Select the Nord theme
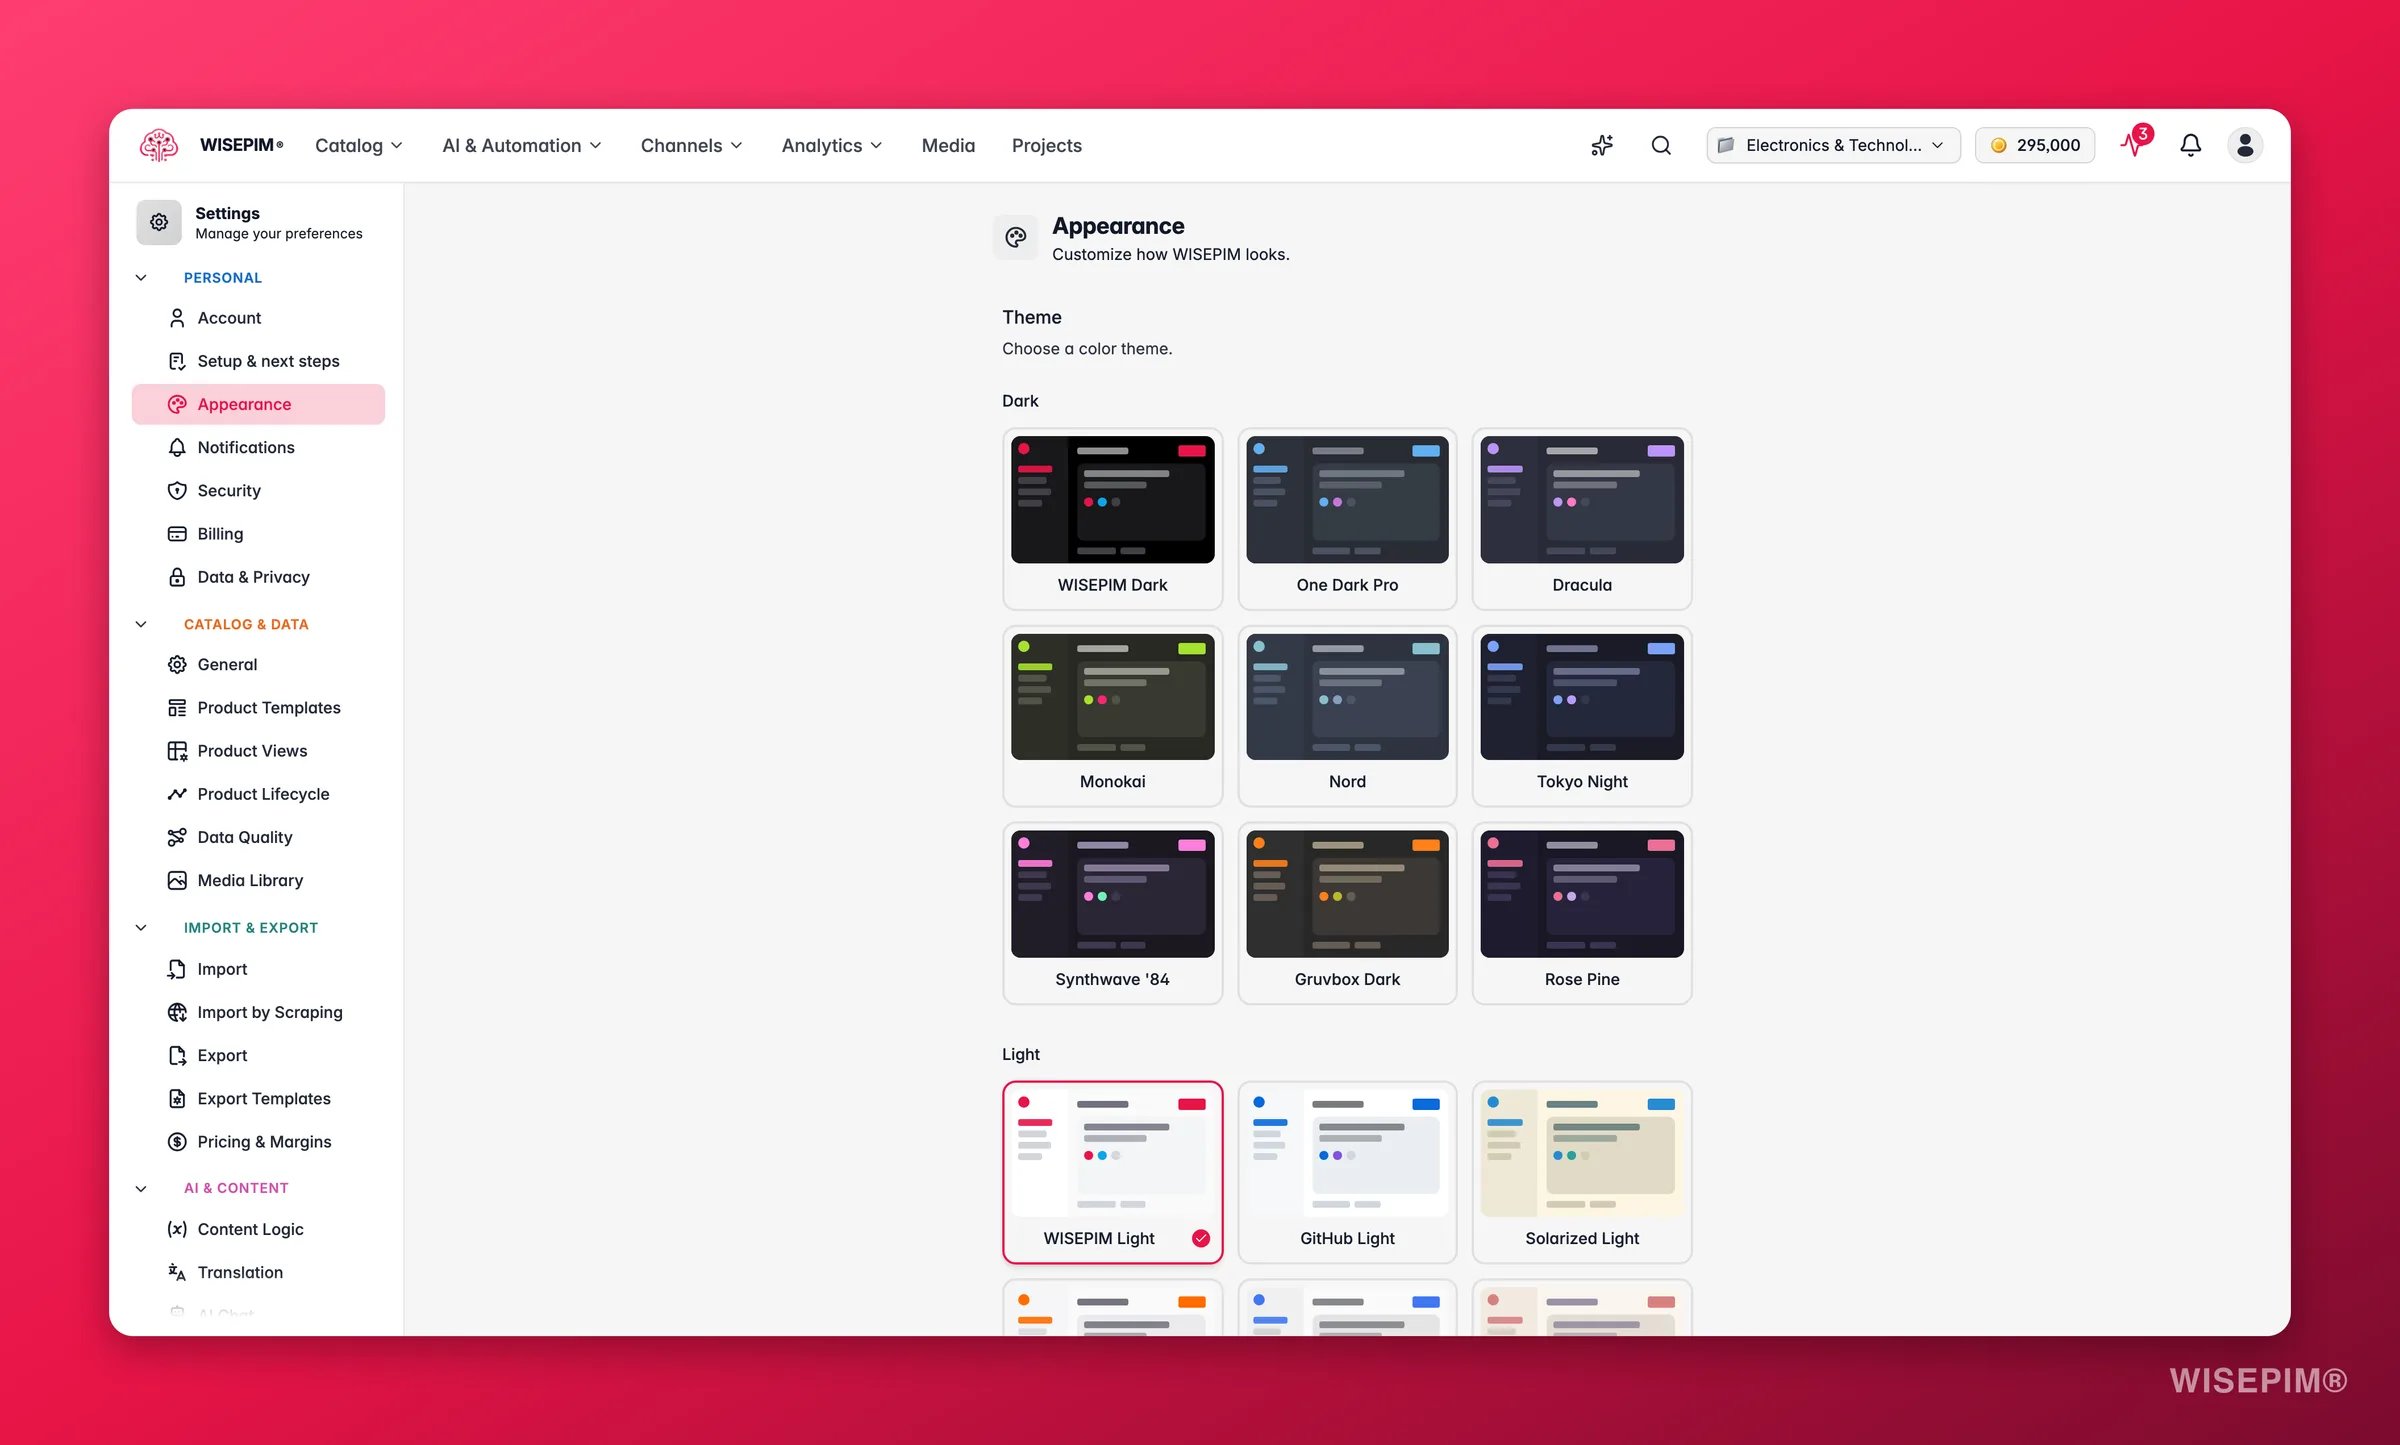Image resolution: width=2400 pixels, height=1445 pixels. pyautogui.click(x=1347, y=716)
